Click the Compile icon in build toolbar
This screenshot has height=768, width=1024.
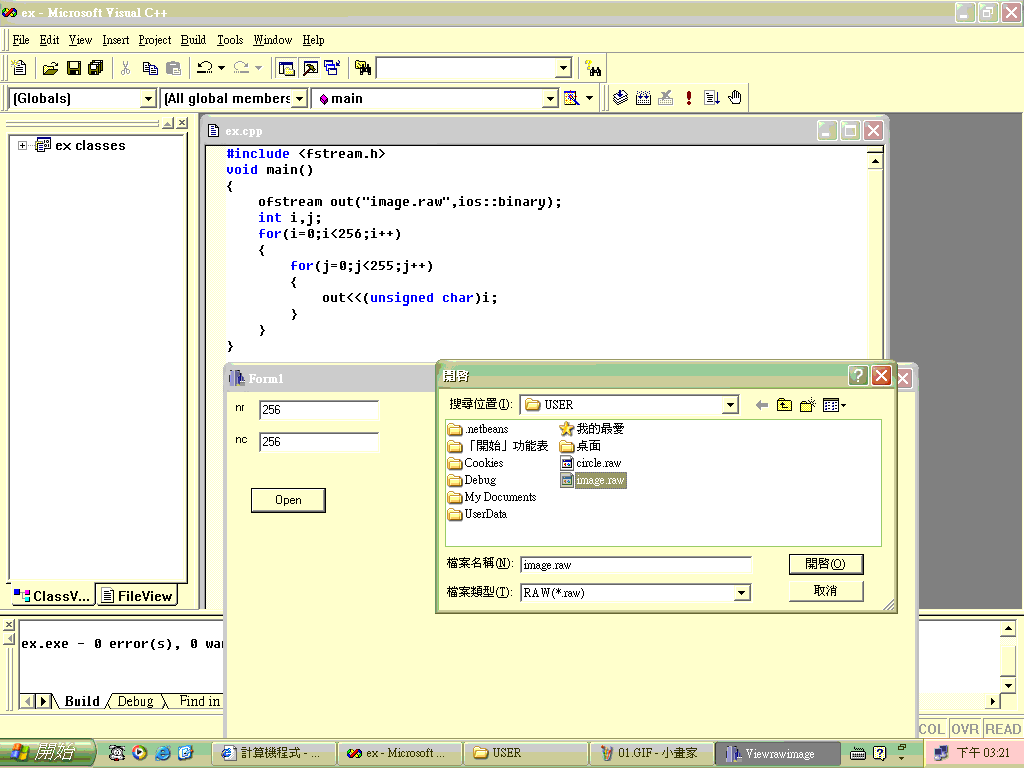point(620,98)
